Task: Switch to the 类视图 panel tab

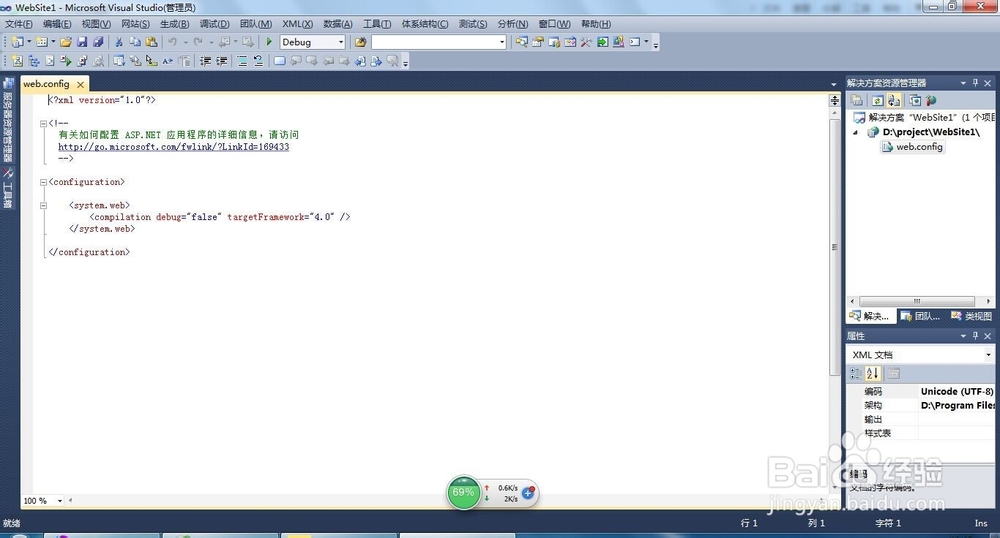Action: [971, 316]
